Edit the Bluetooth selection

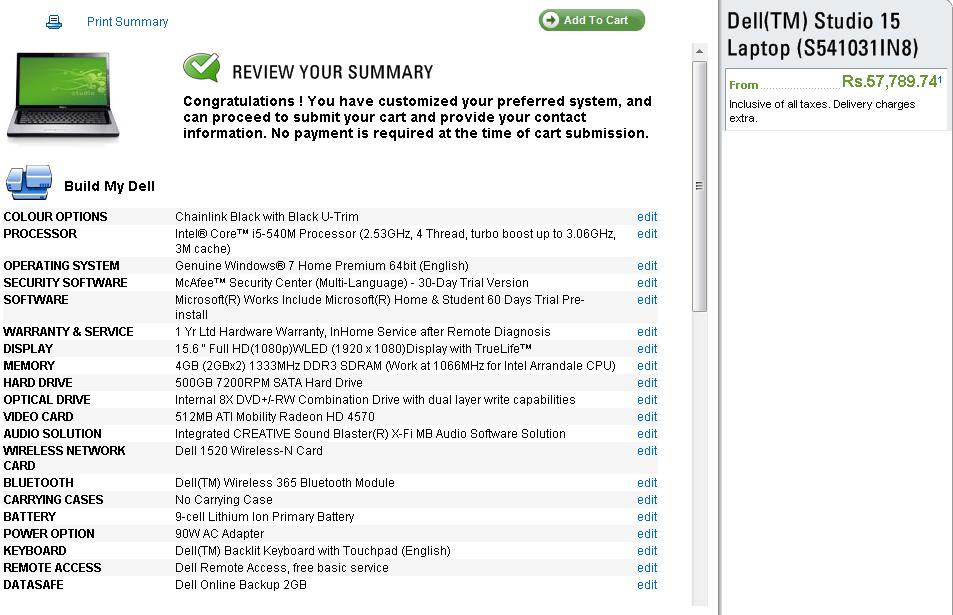click(647, 483)
